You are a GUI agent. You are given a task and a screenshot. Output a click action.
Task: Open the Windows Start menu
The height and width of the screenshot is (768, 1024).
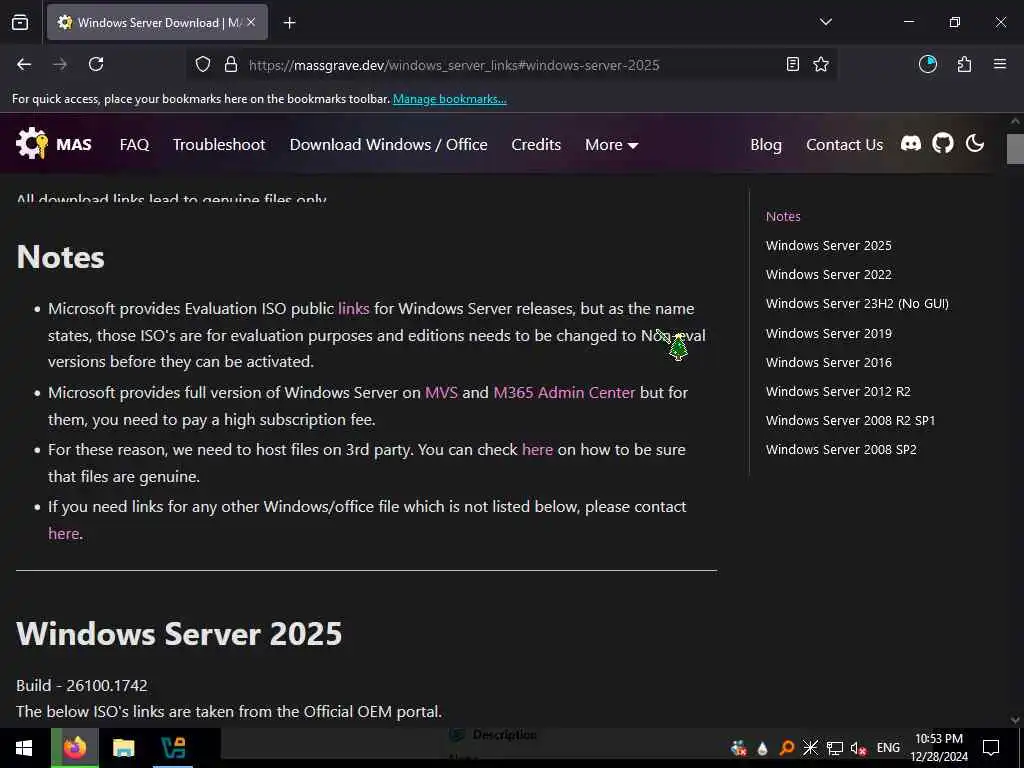tap(24, 748)
